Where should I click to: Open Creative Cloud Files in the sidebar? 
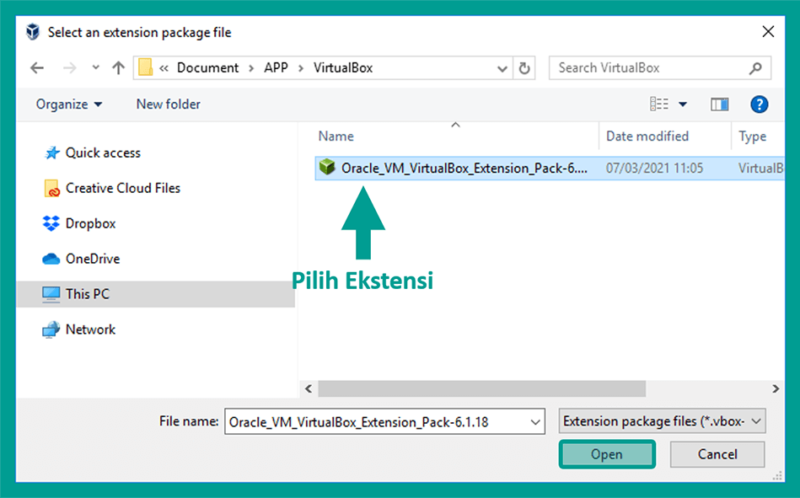click(112, 188)
